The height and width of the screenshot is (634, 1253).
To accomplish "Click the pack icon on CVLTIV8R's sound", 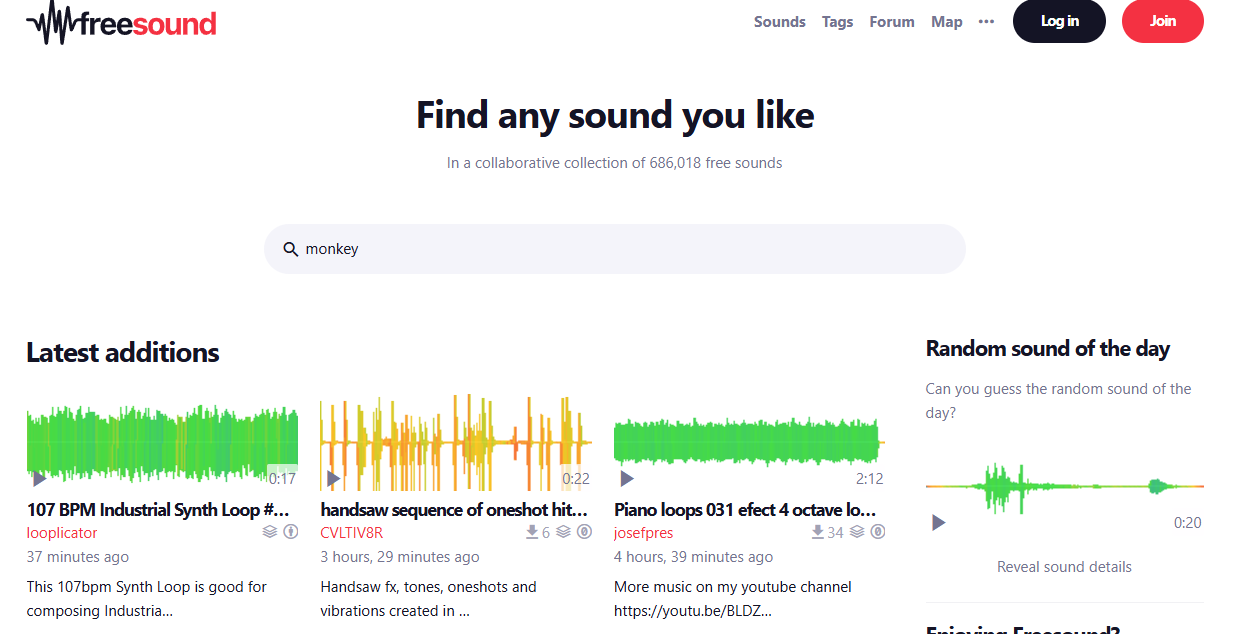I will click(x=563, y=532).
